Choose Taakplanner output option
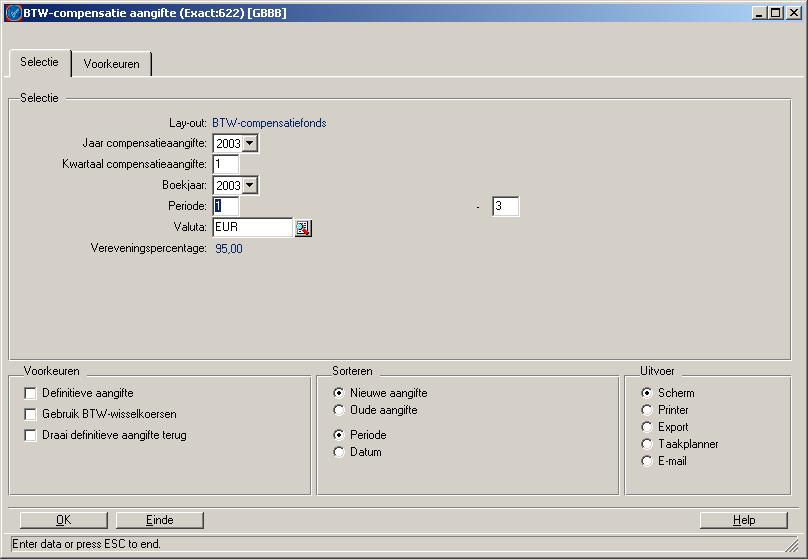 (647, 444)
